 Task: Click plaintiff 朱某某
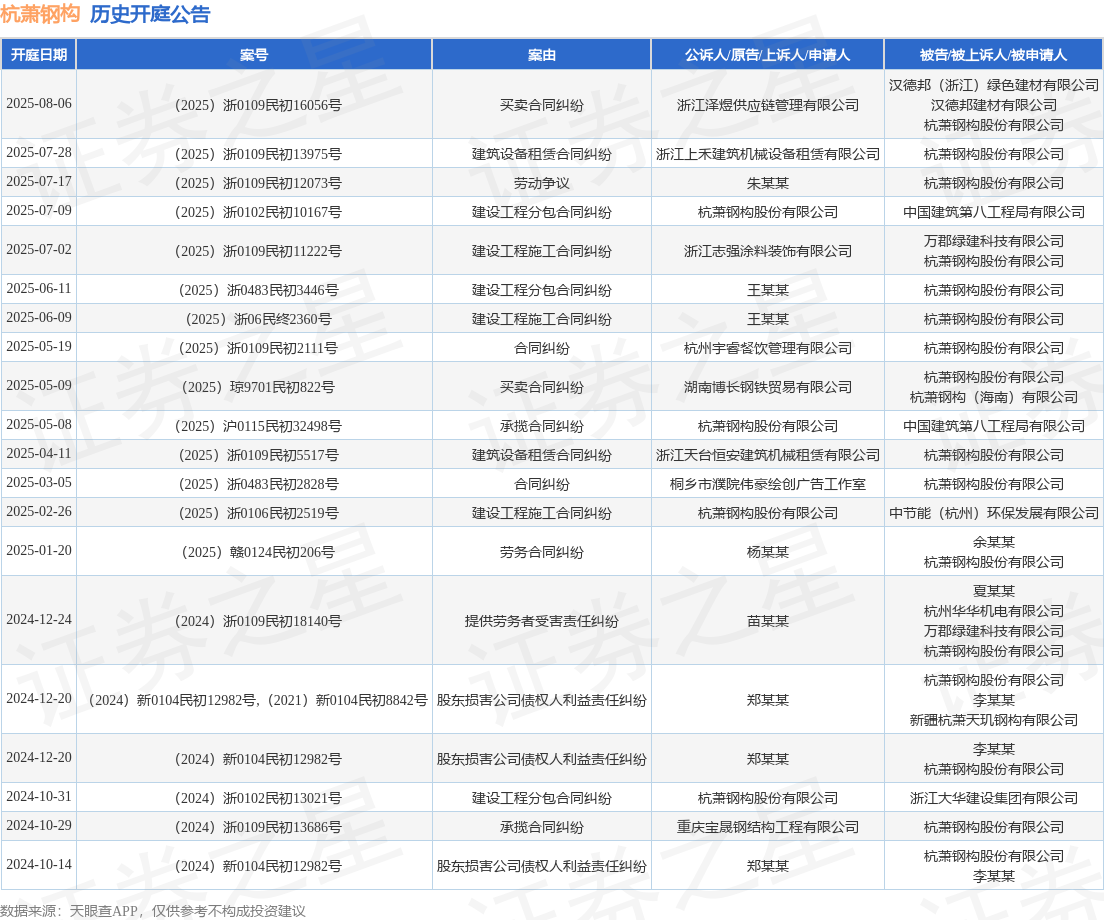tap(767, 183)
